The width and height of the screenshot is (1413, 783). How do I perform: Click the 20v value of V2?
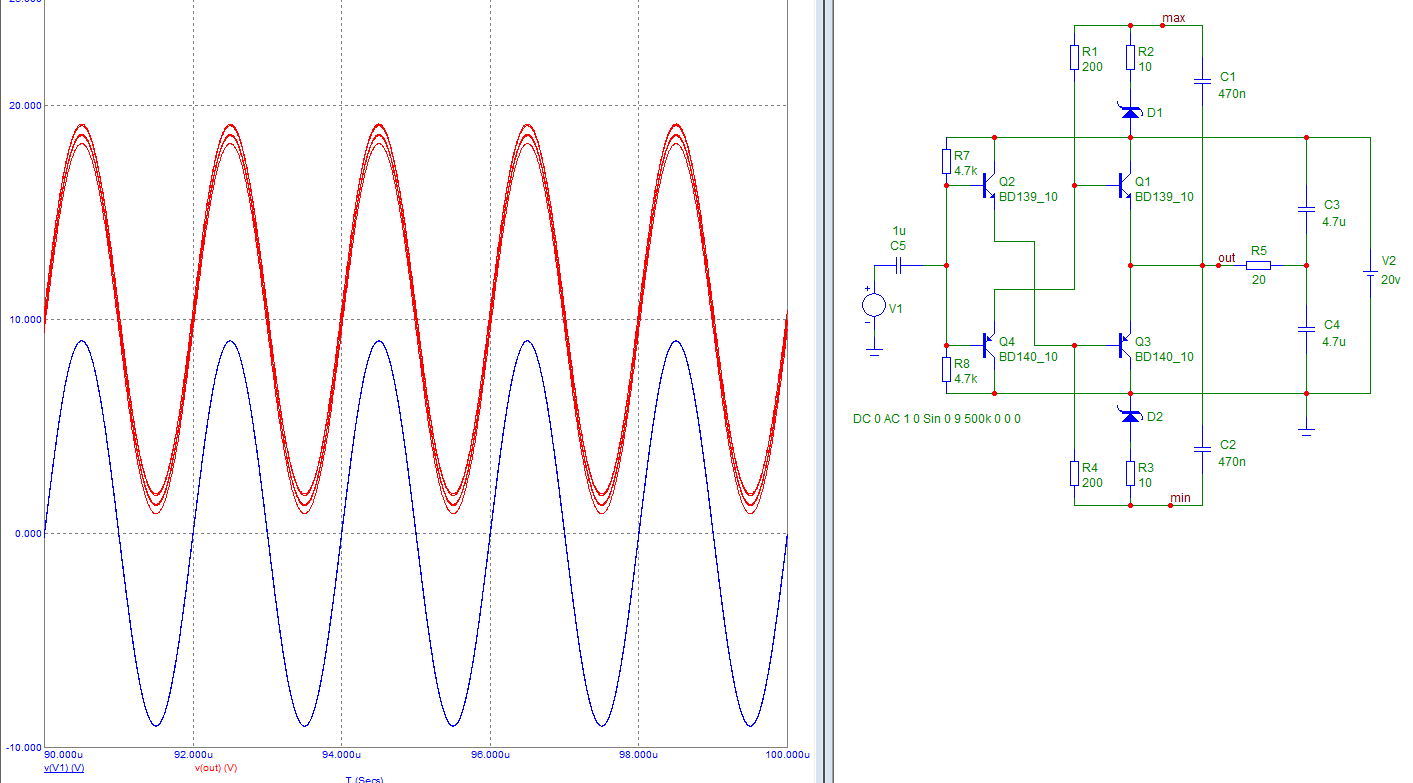click(x=1391, y=281)
